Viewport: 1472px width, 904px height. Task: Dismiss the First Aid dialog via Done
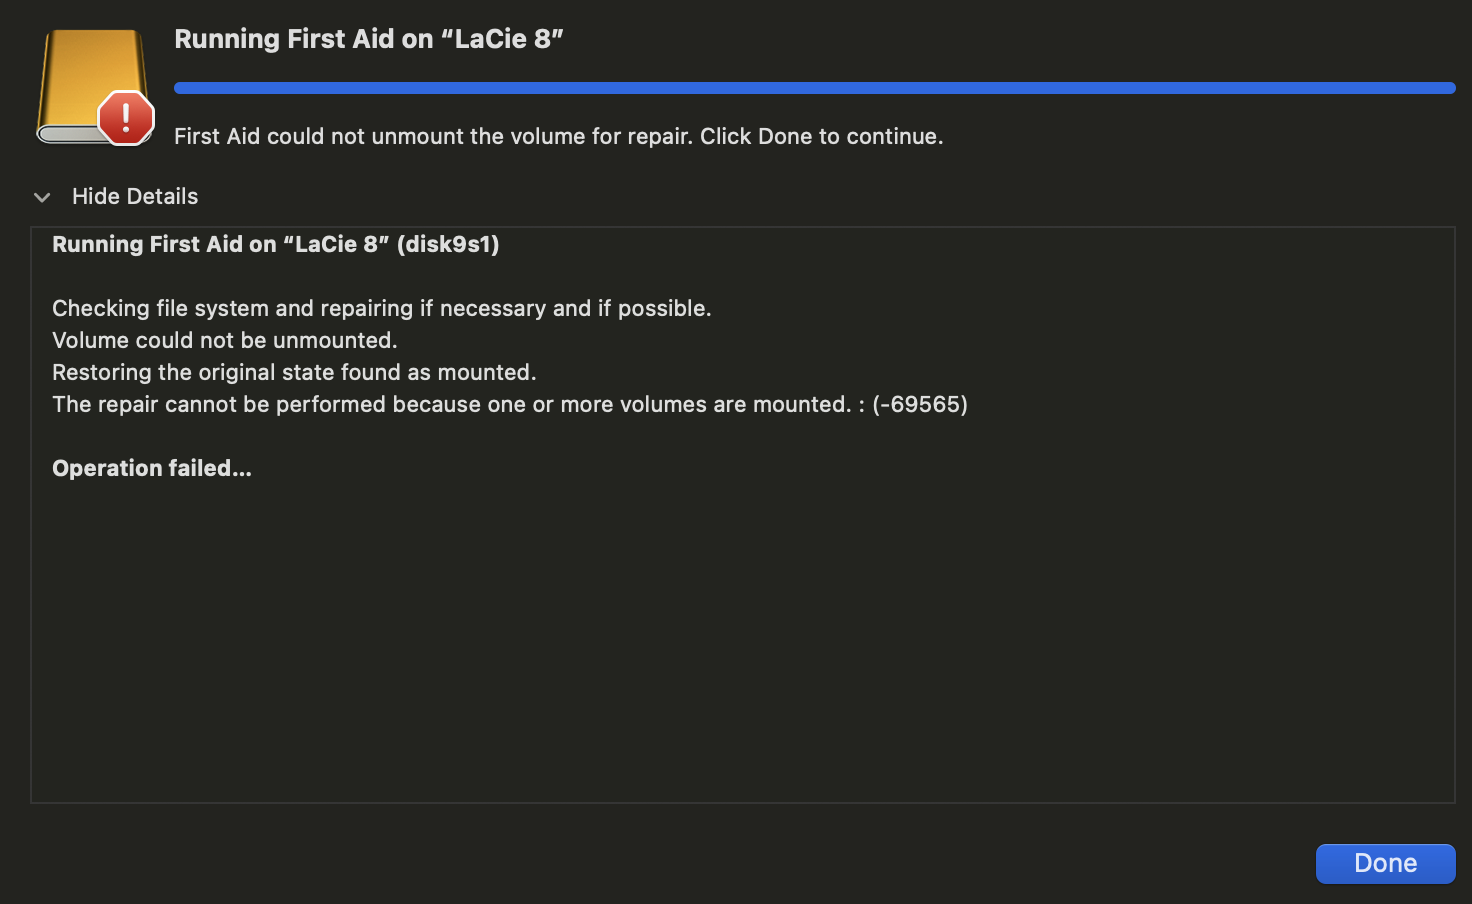tap(1385, 863)
